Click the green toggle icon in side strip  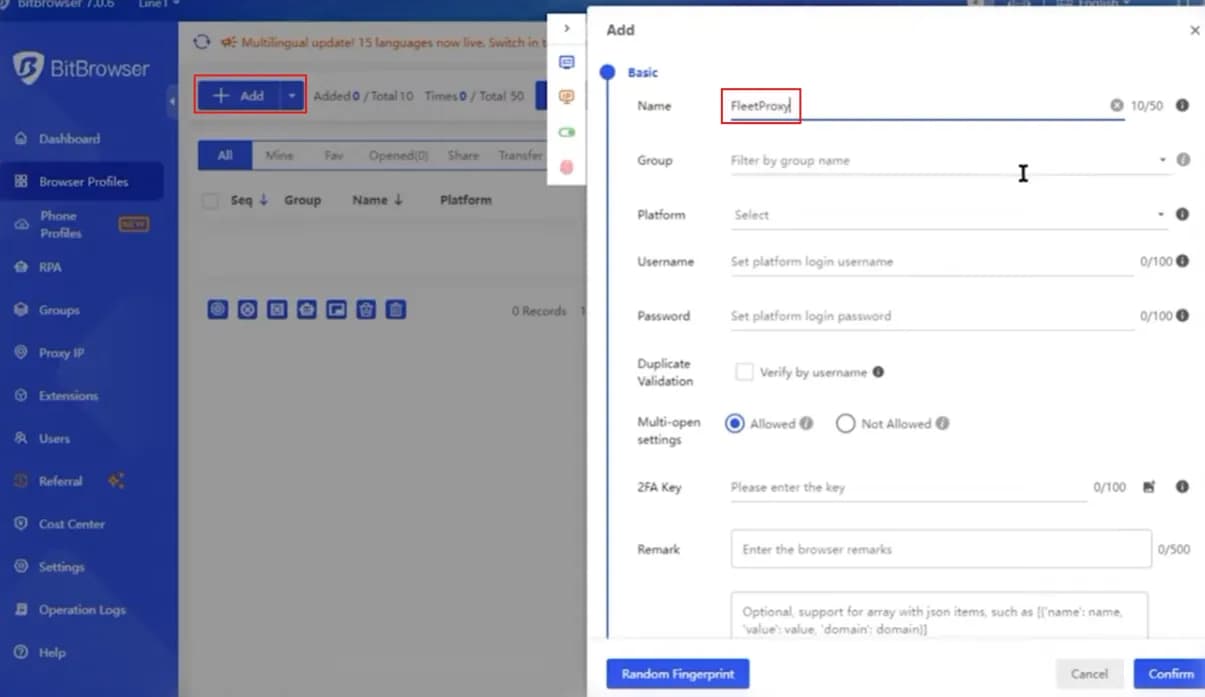point(567,132)
